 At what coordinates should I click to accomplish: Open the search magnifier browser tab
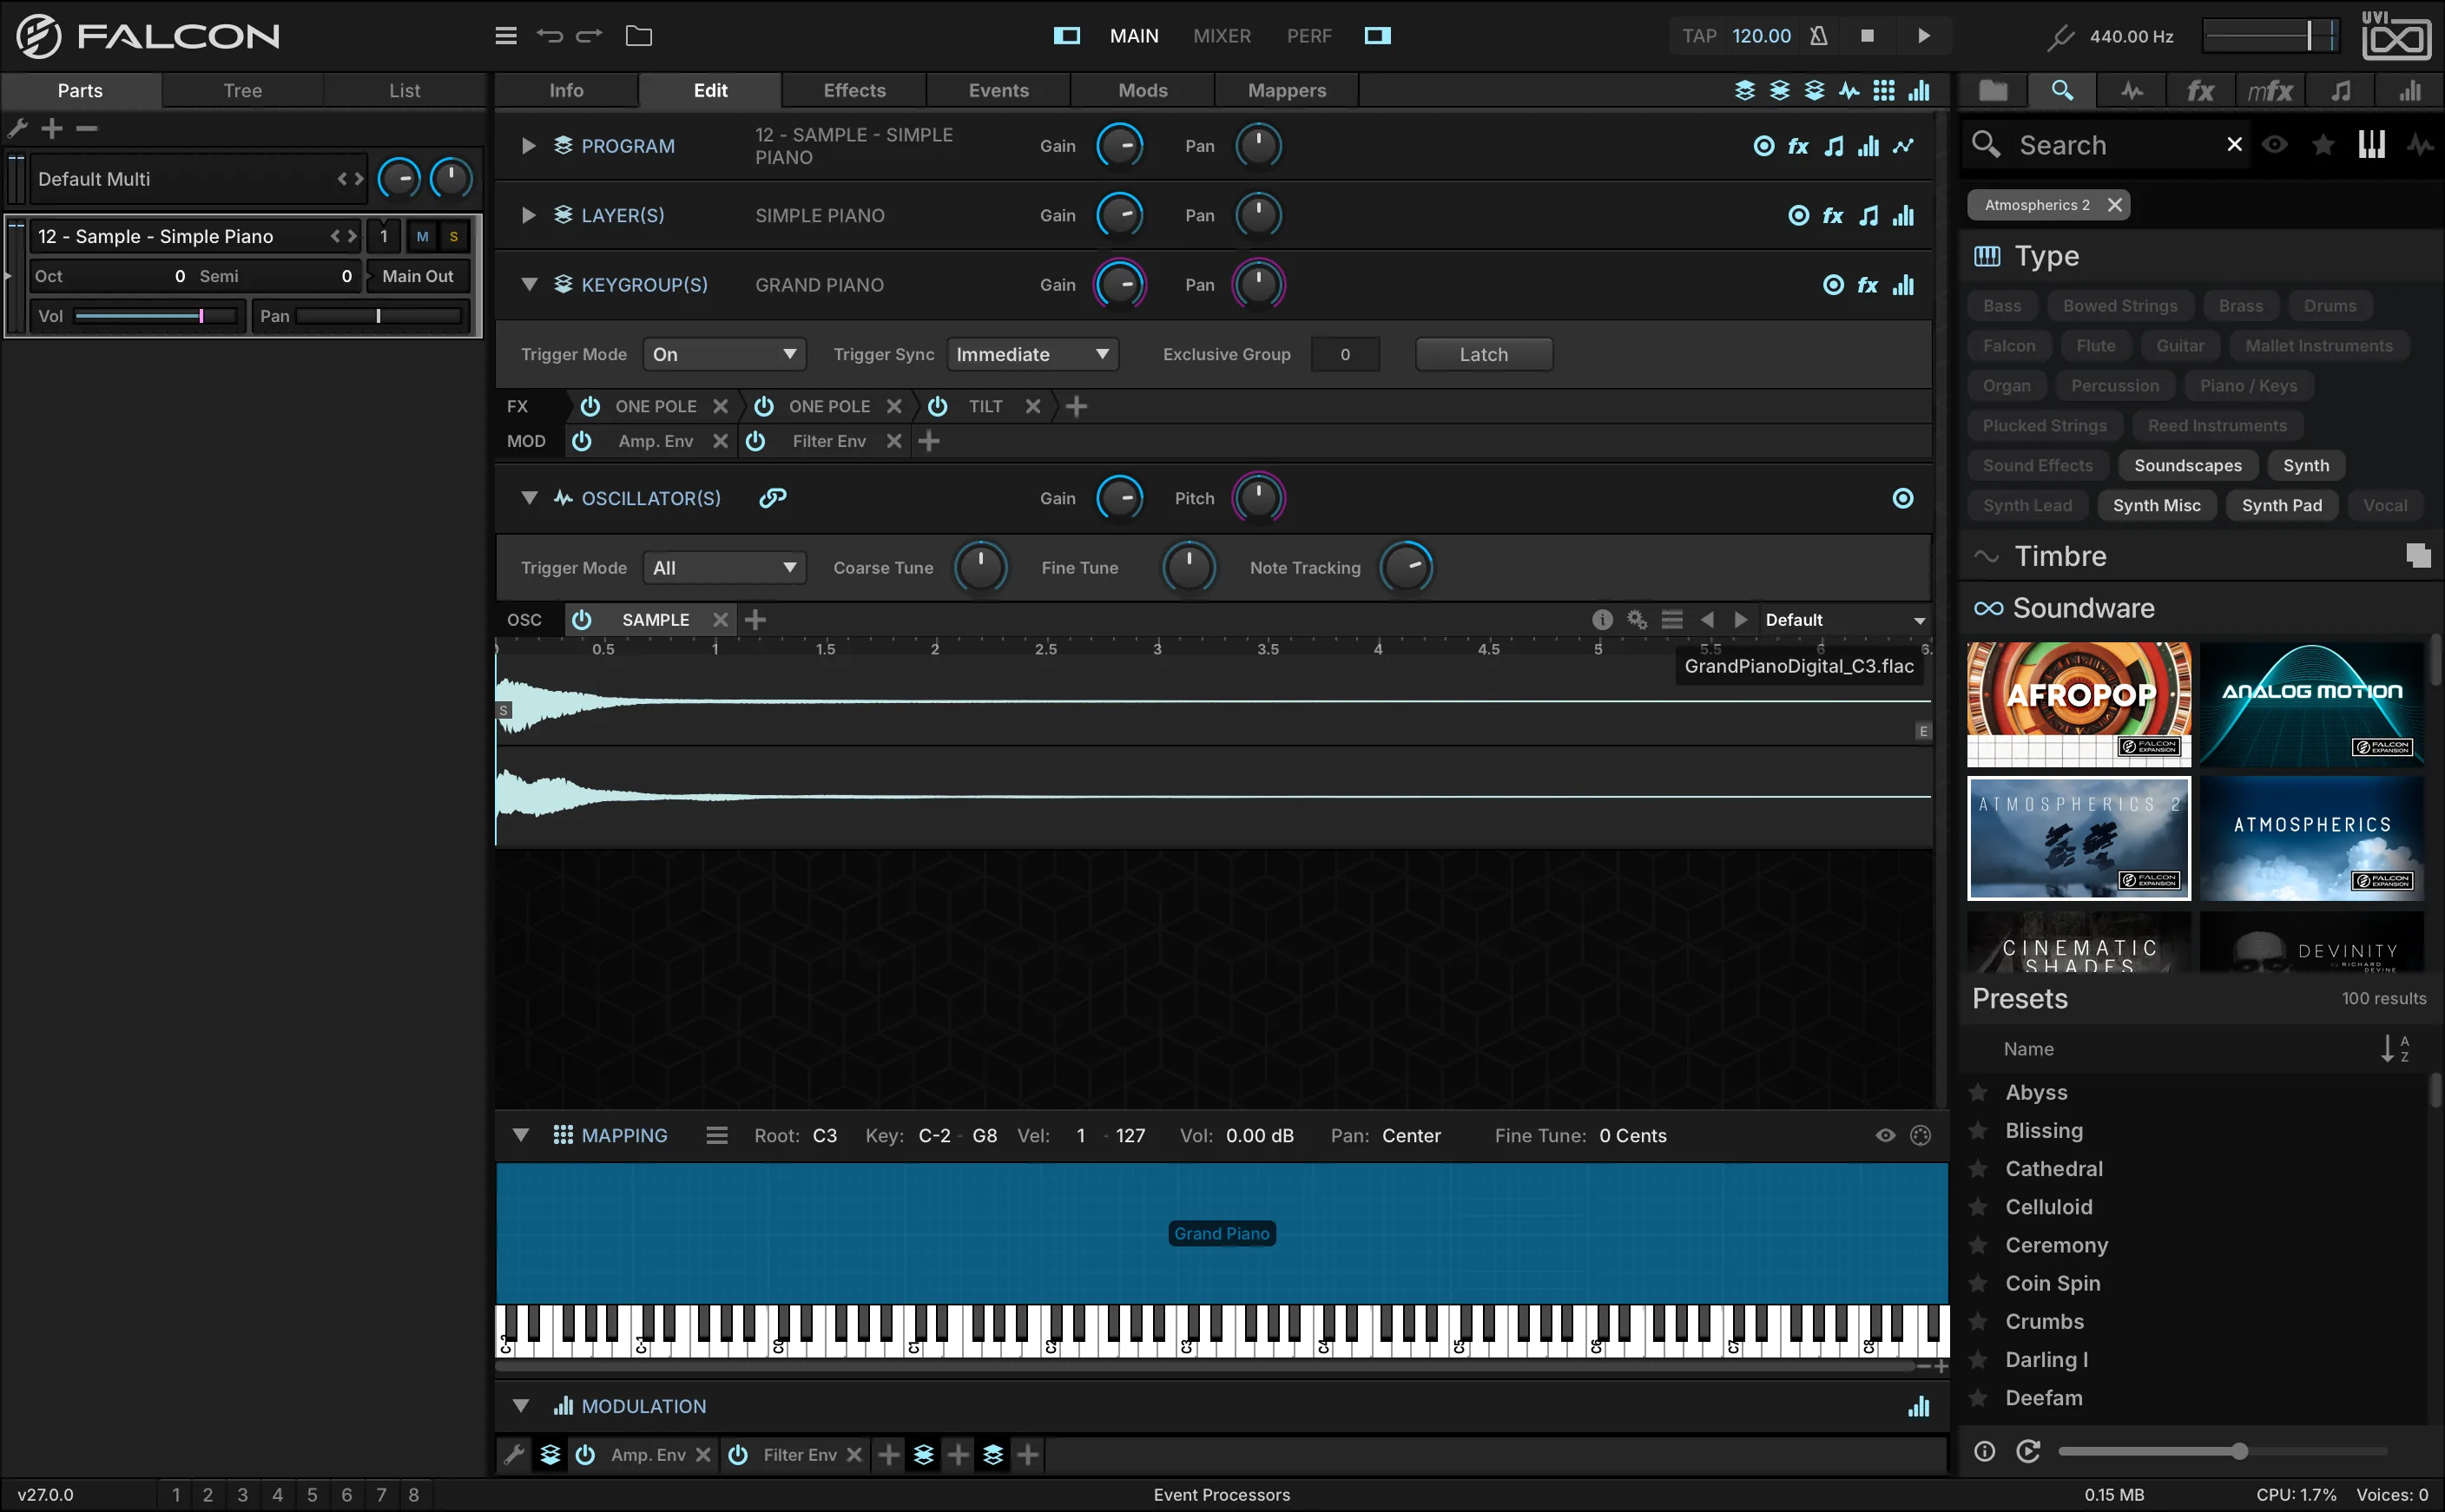pyautogui.click(x=2063, y=91)
